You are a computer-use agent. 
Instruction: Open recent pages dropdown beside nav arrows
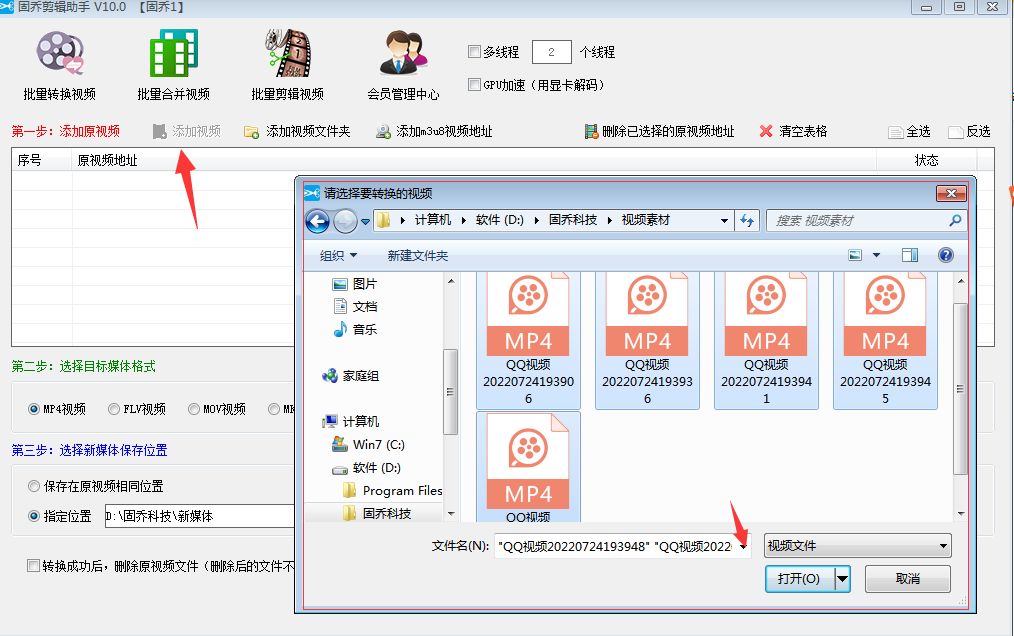[x=365, y=221]
